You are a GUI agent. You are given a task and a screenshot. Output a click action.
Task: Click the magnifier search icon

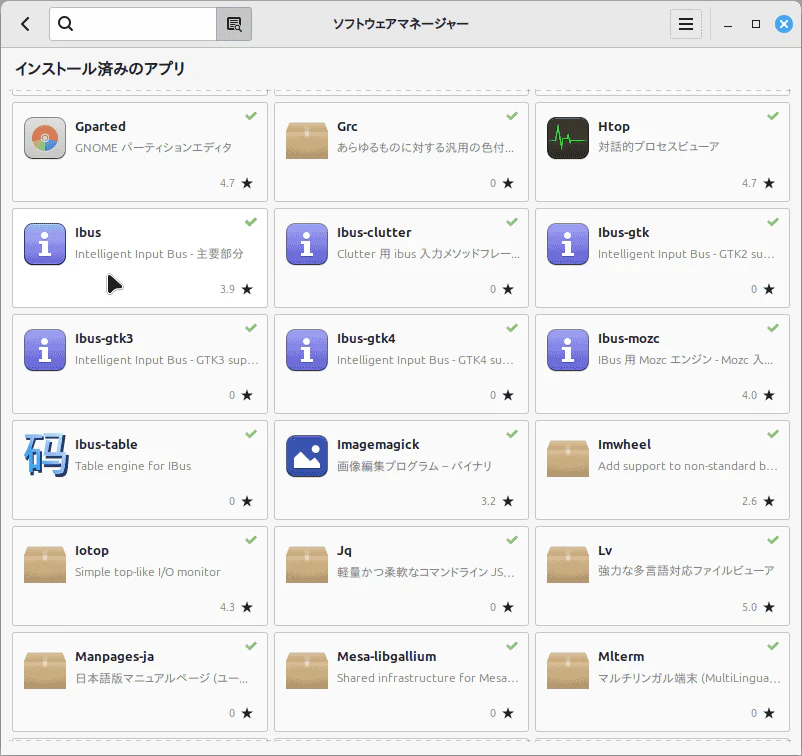coord(65,24)
